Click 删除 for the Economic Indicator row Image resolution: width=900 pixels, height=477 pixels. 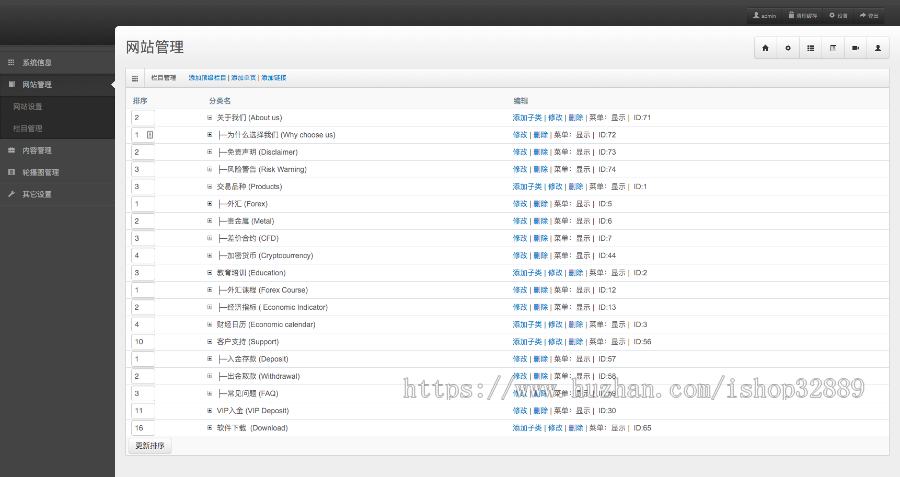(x=541, y=307)
